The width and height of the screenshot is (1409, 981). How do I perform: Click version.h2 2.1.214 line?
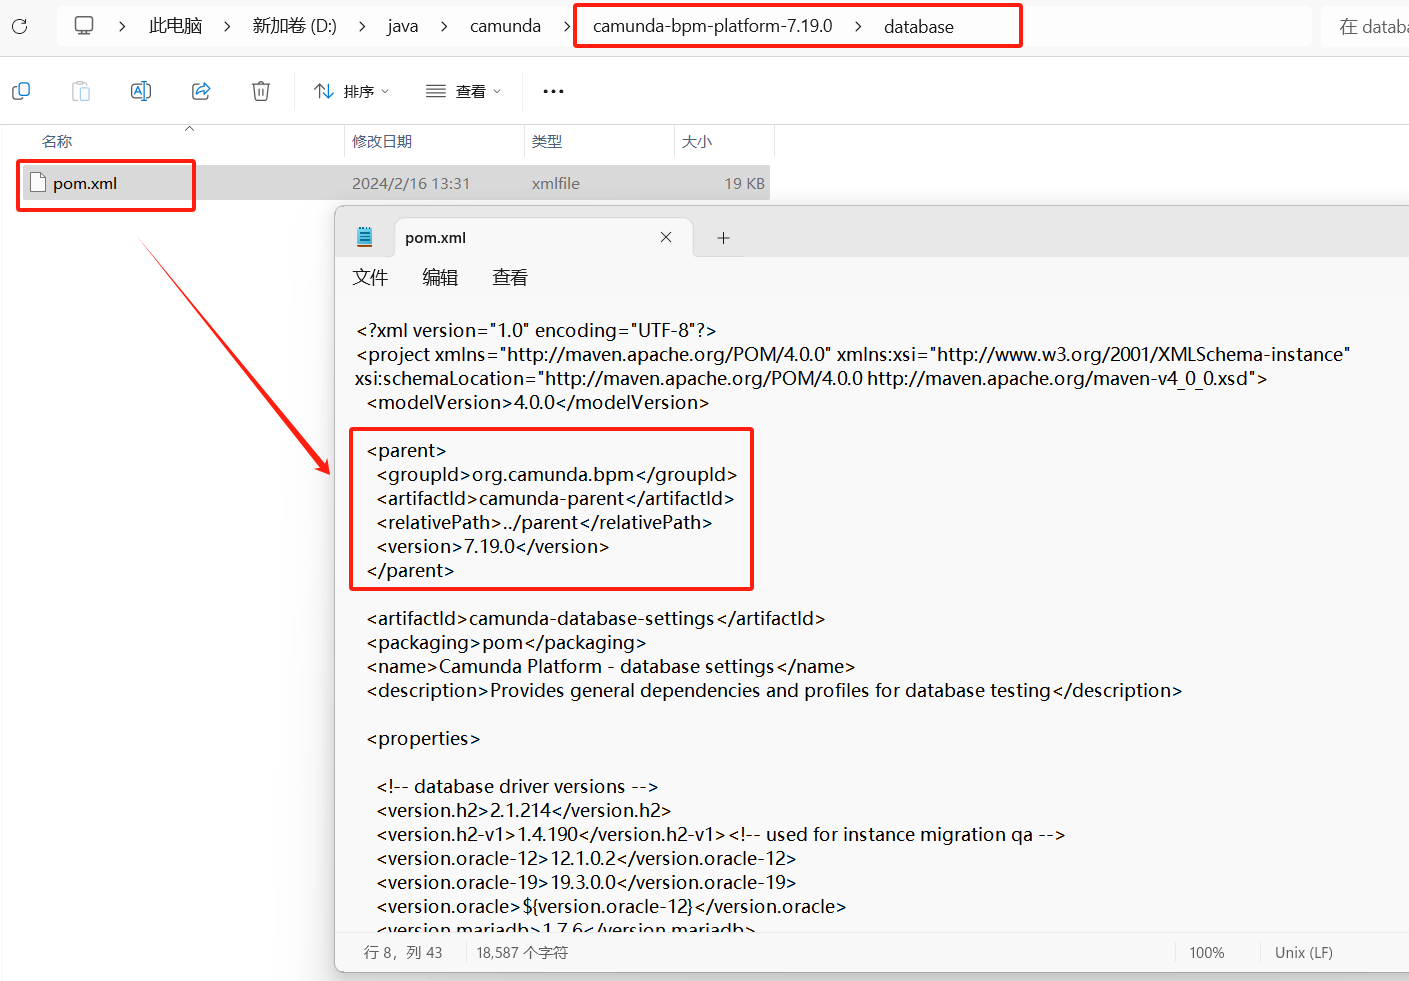[524, 810]
